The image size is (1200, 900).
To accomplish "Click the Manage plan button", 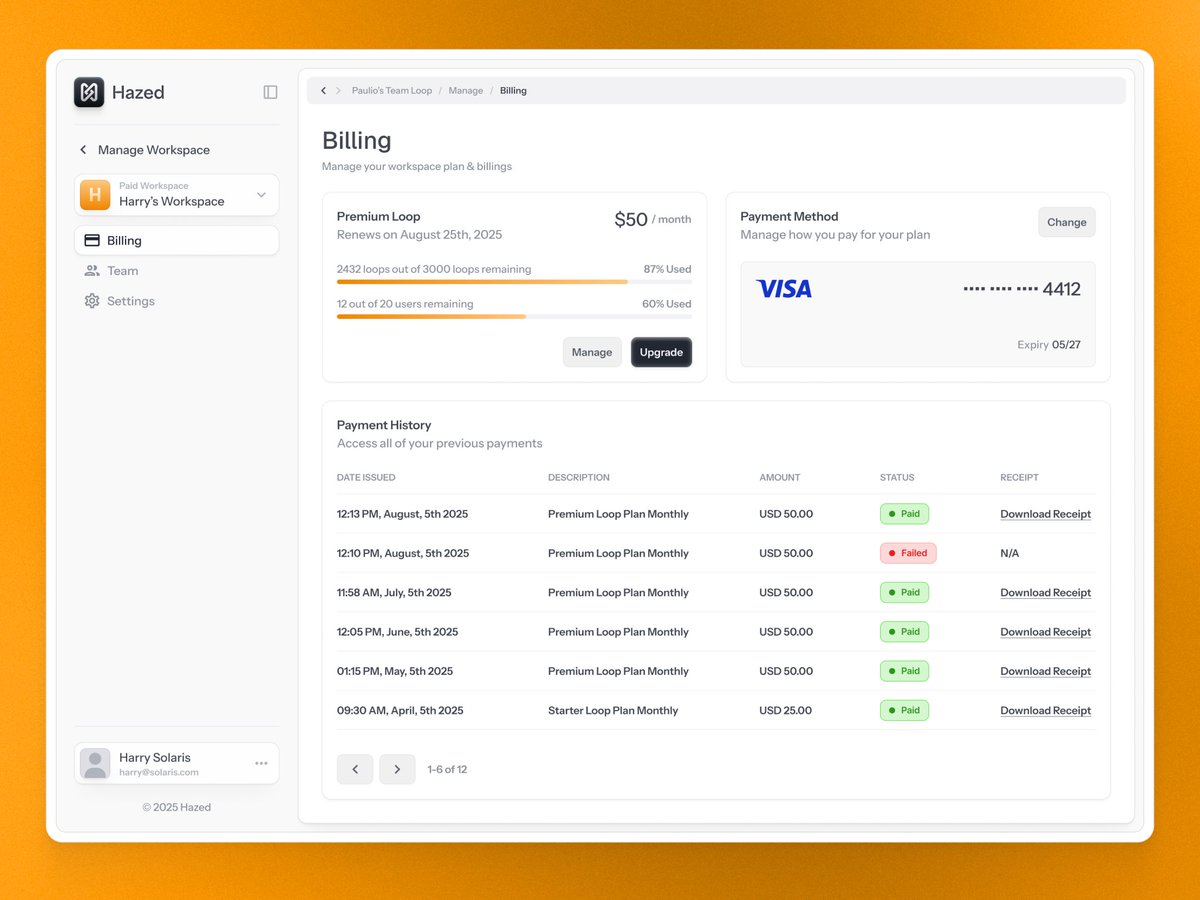I will click(x=592, y=352).
